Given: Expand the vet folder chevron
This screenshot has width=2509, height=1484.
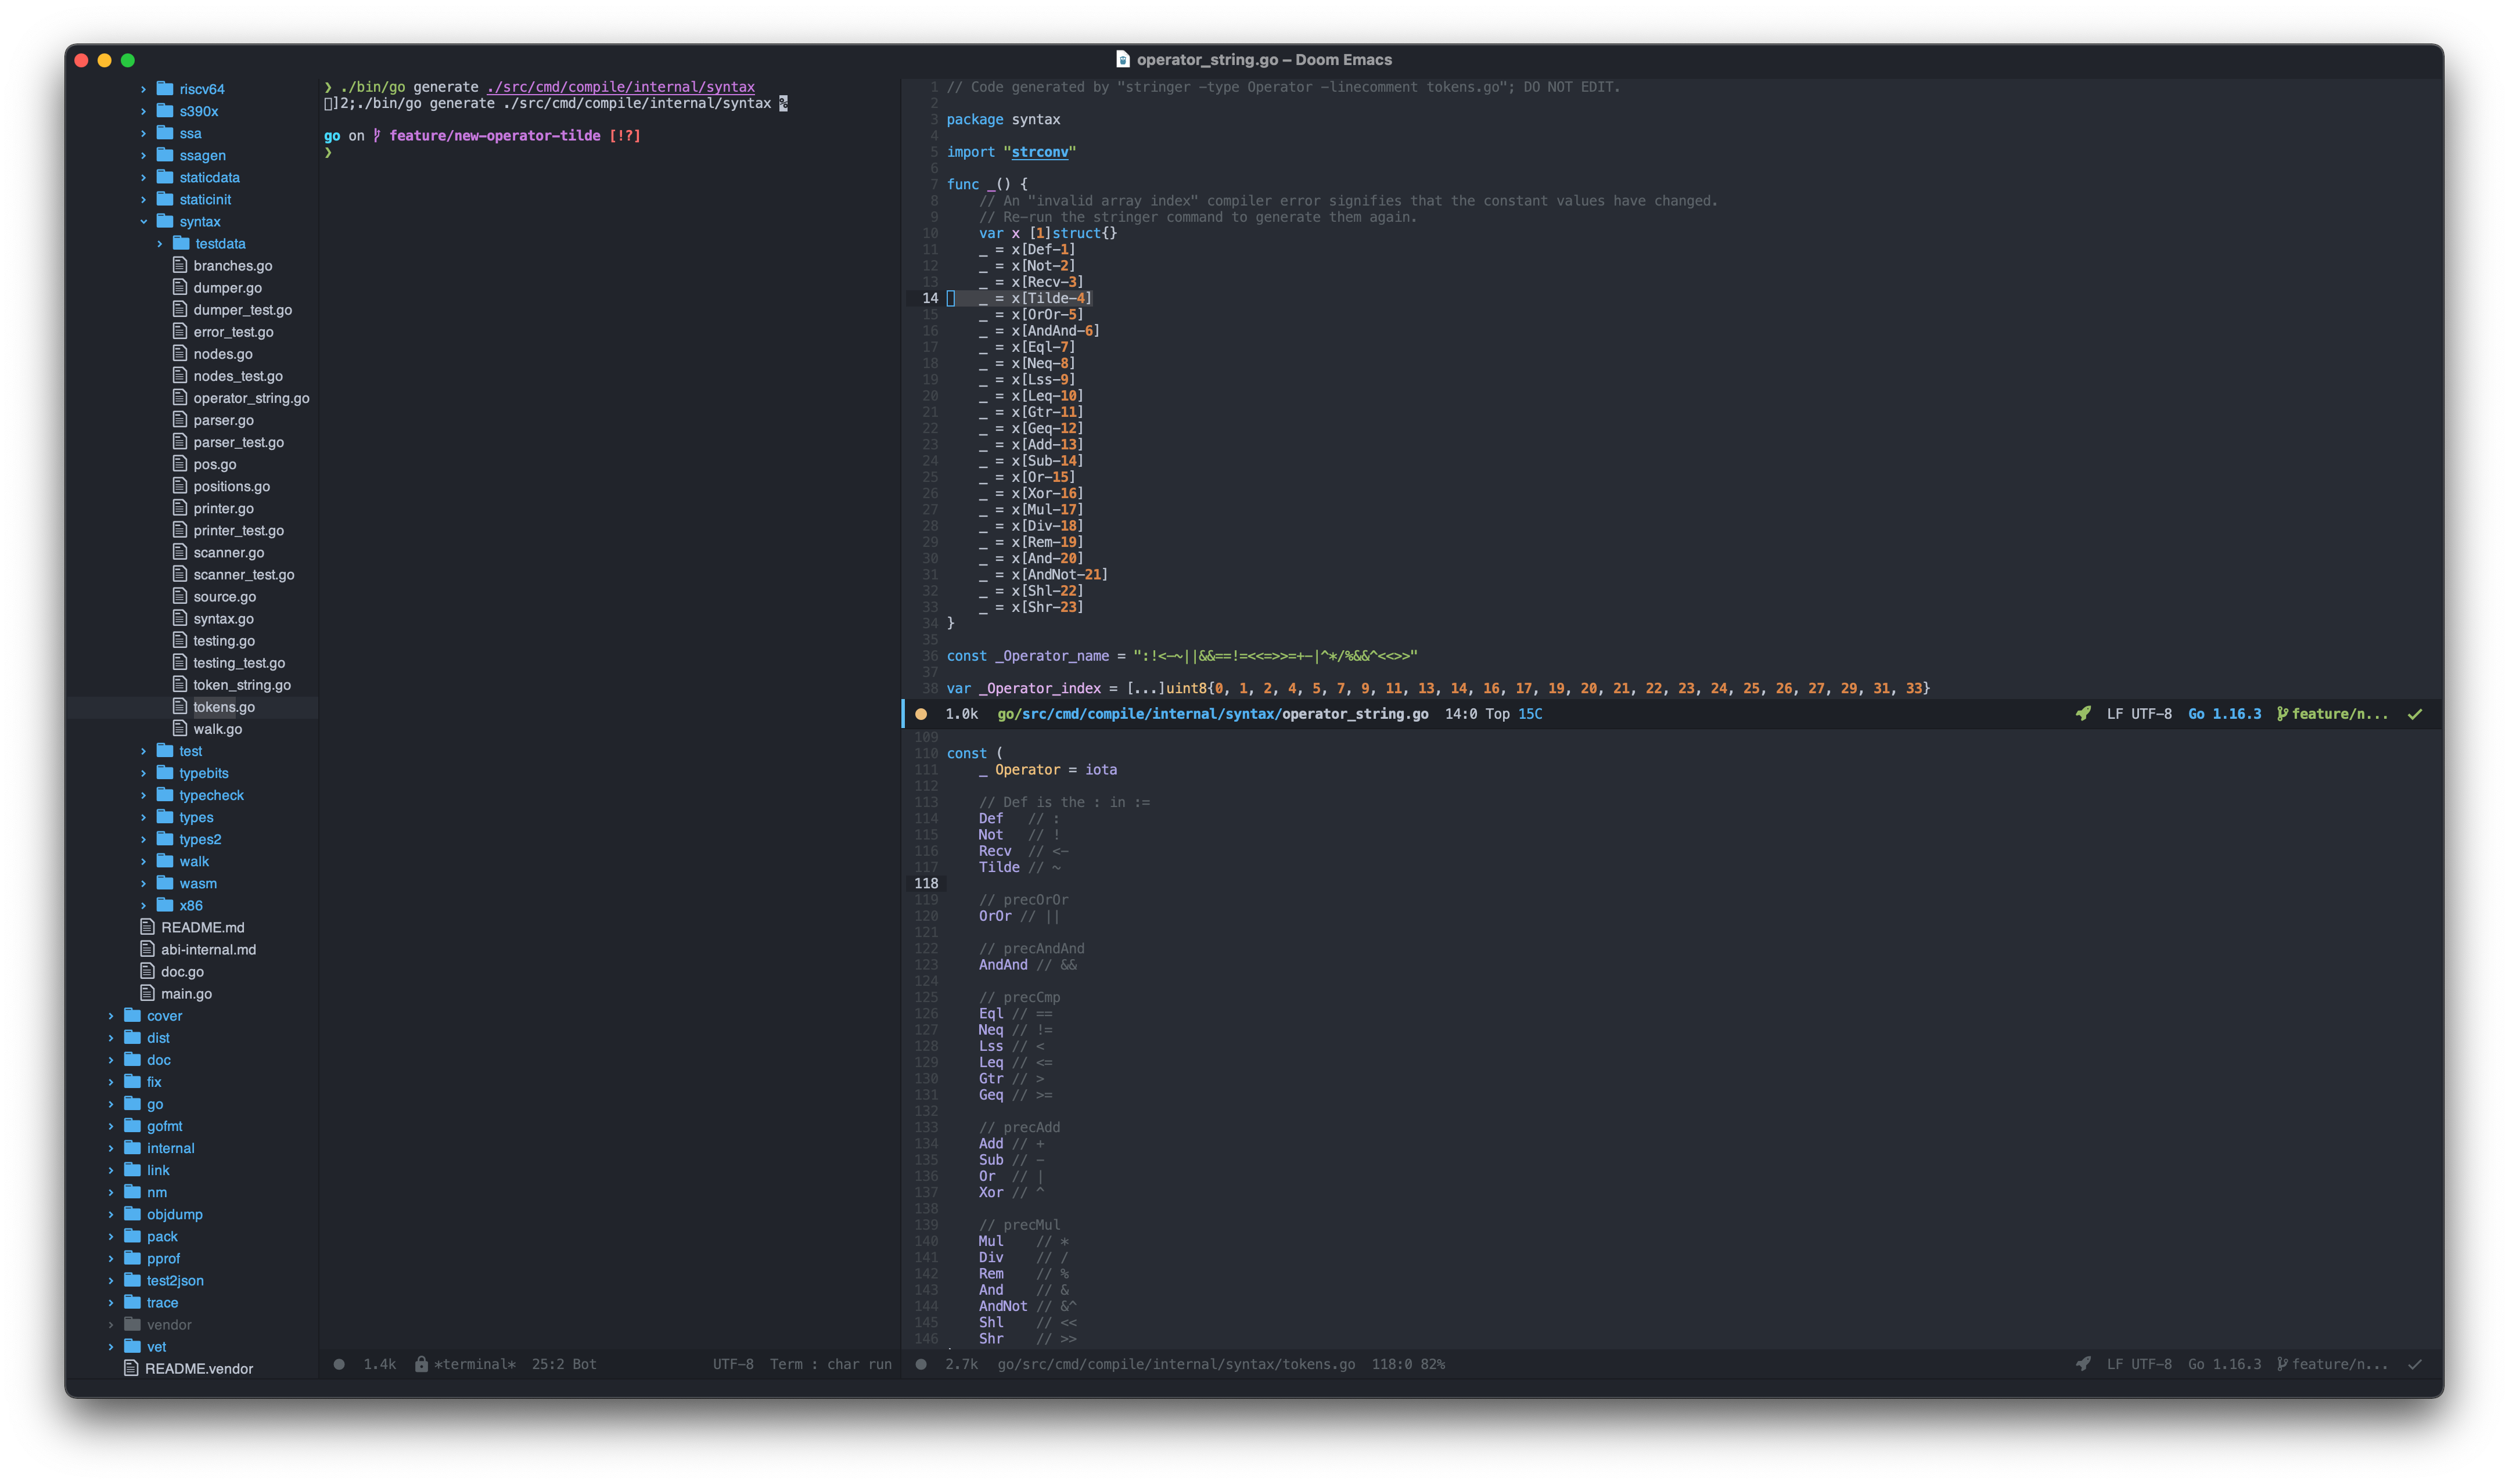Looking at the screenshot, I should point(111,1347).
